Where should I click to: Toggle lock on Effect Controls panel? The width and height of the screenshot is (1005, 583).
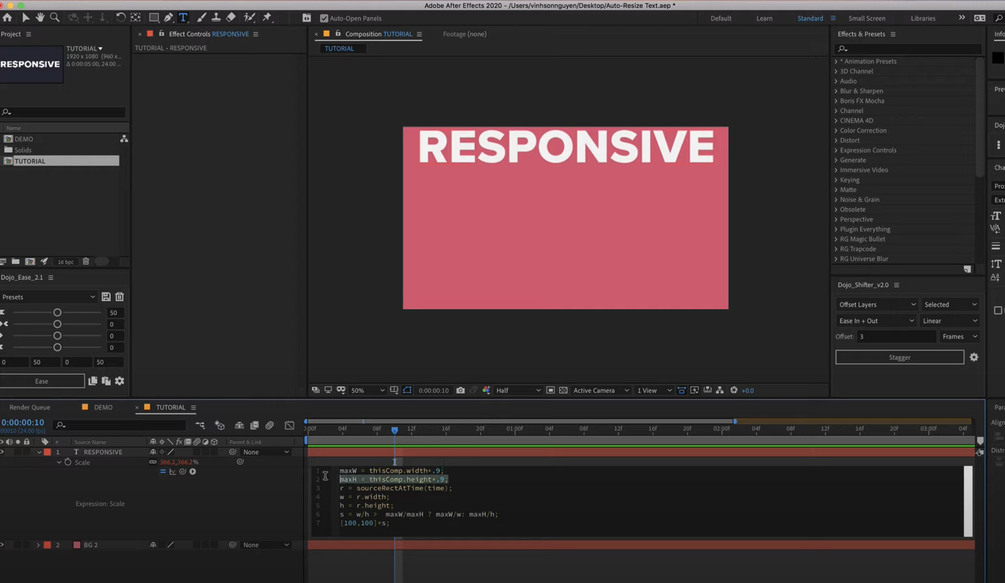(x=162, y=34)
